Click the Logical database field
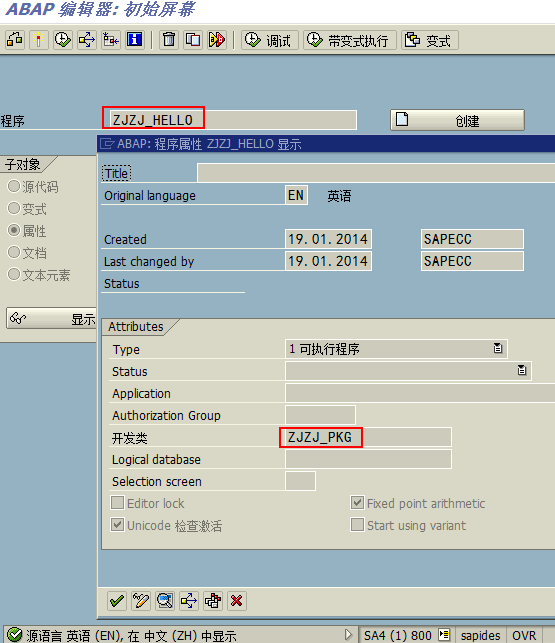 (x=368, y=459)
